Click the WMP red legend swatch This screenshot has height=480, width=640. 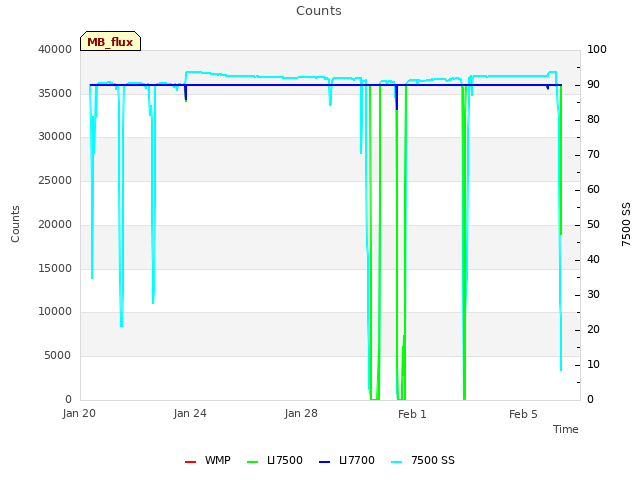point(191,462)
